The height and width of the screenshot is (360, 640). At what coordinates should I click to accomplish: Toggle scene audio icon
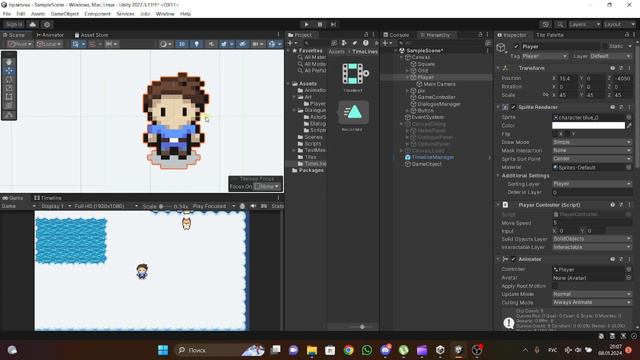[211, 44]
